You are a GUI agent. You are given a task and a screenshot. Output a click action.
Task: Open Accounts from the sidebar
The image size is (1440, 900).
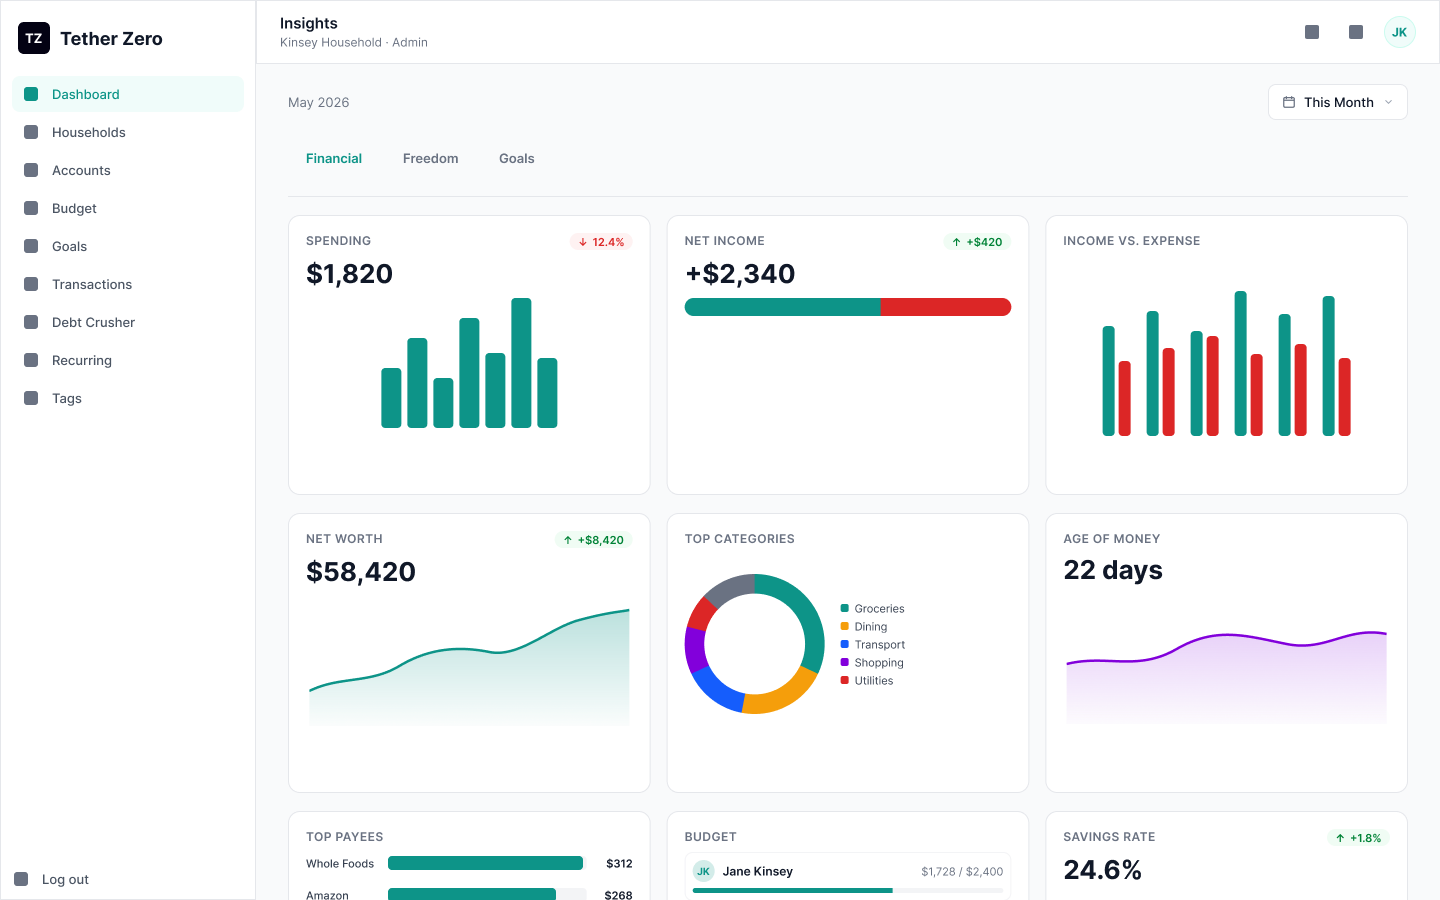pyautogui.click(x=128, y=170)
